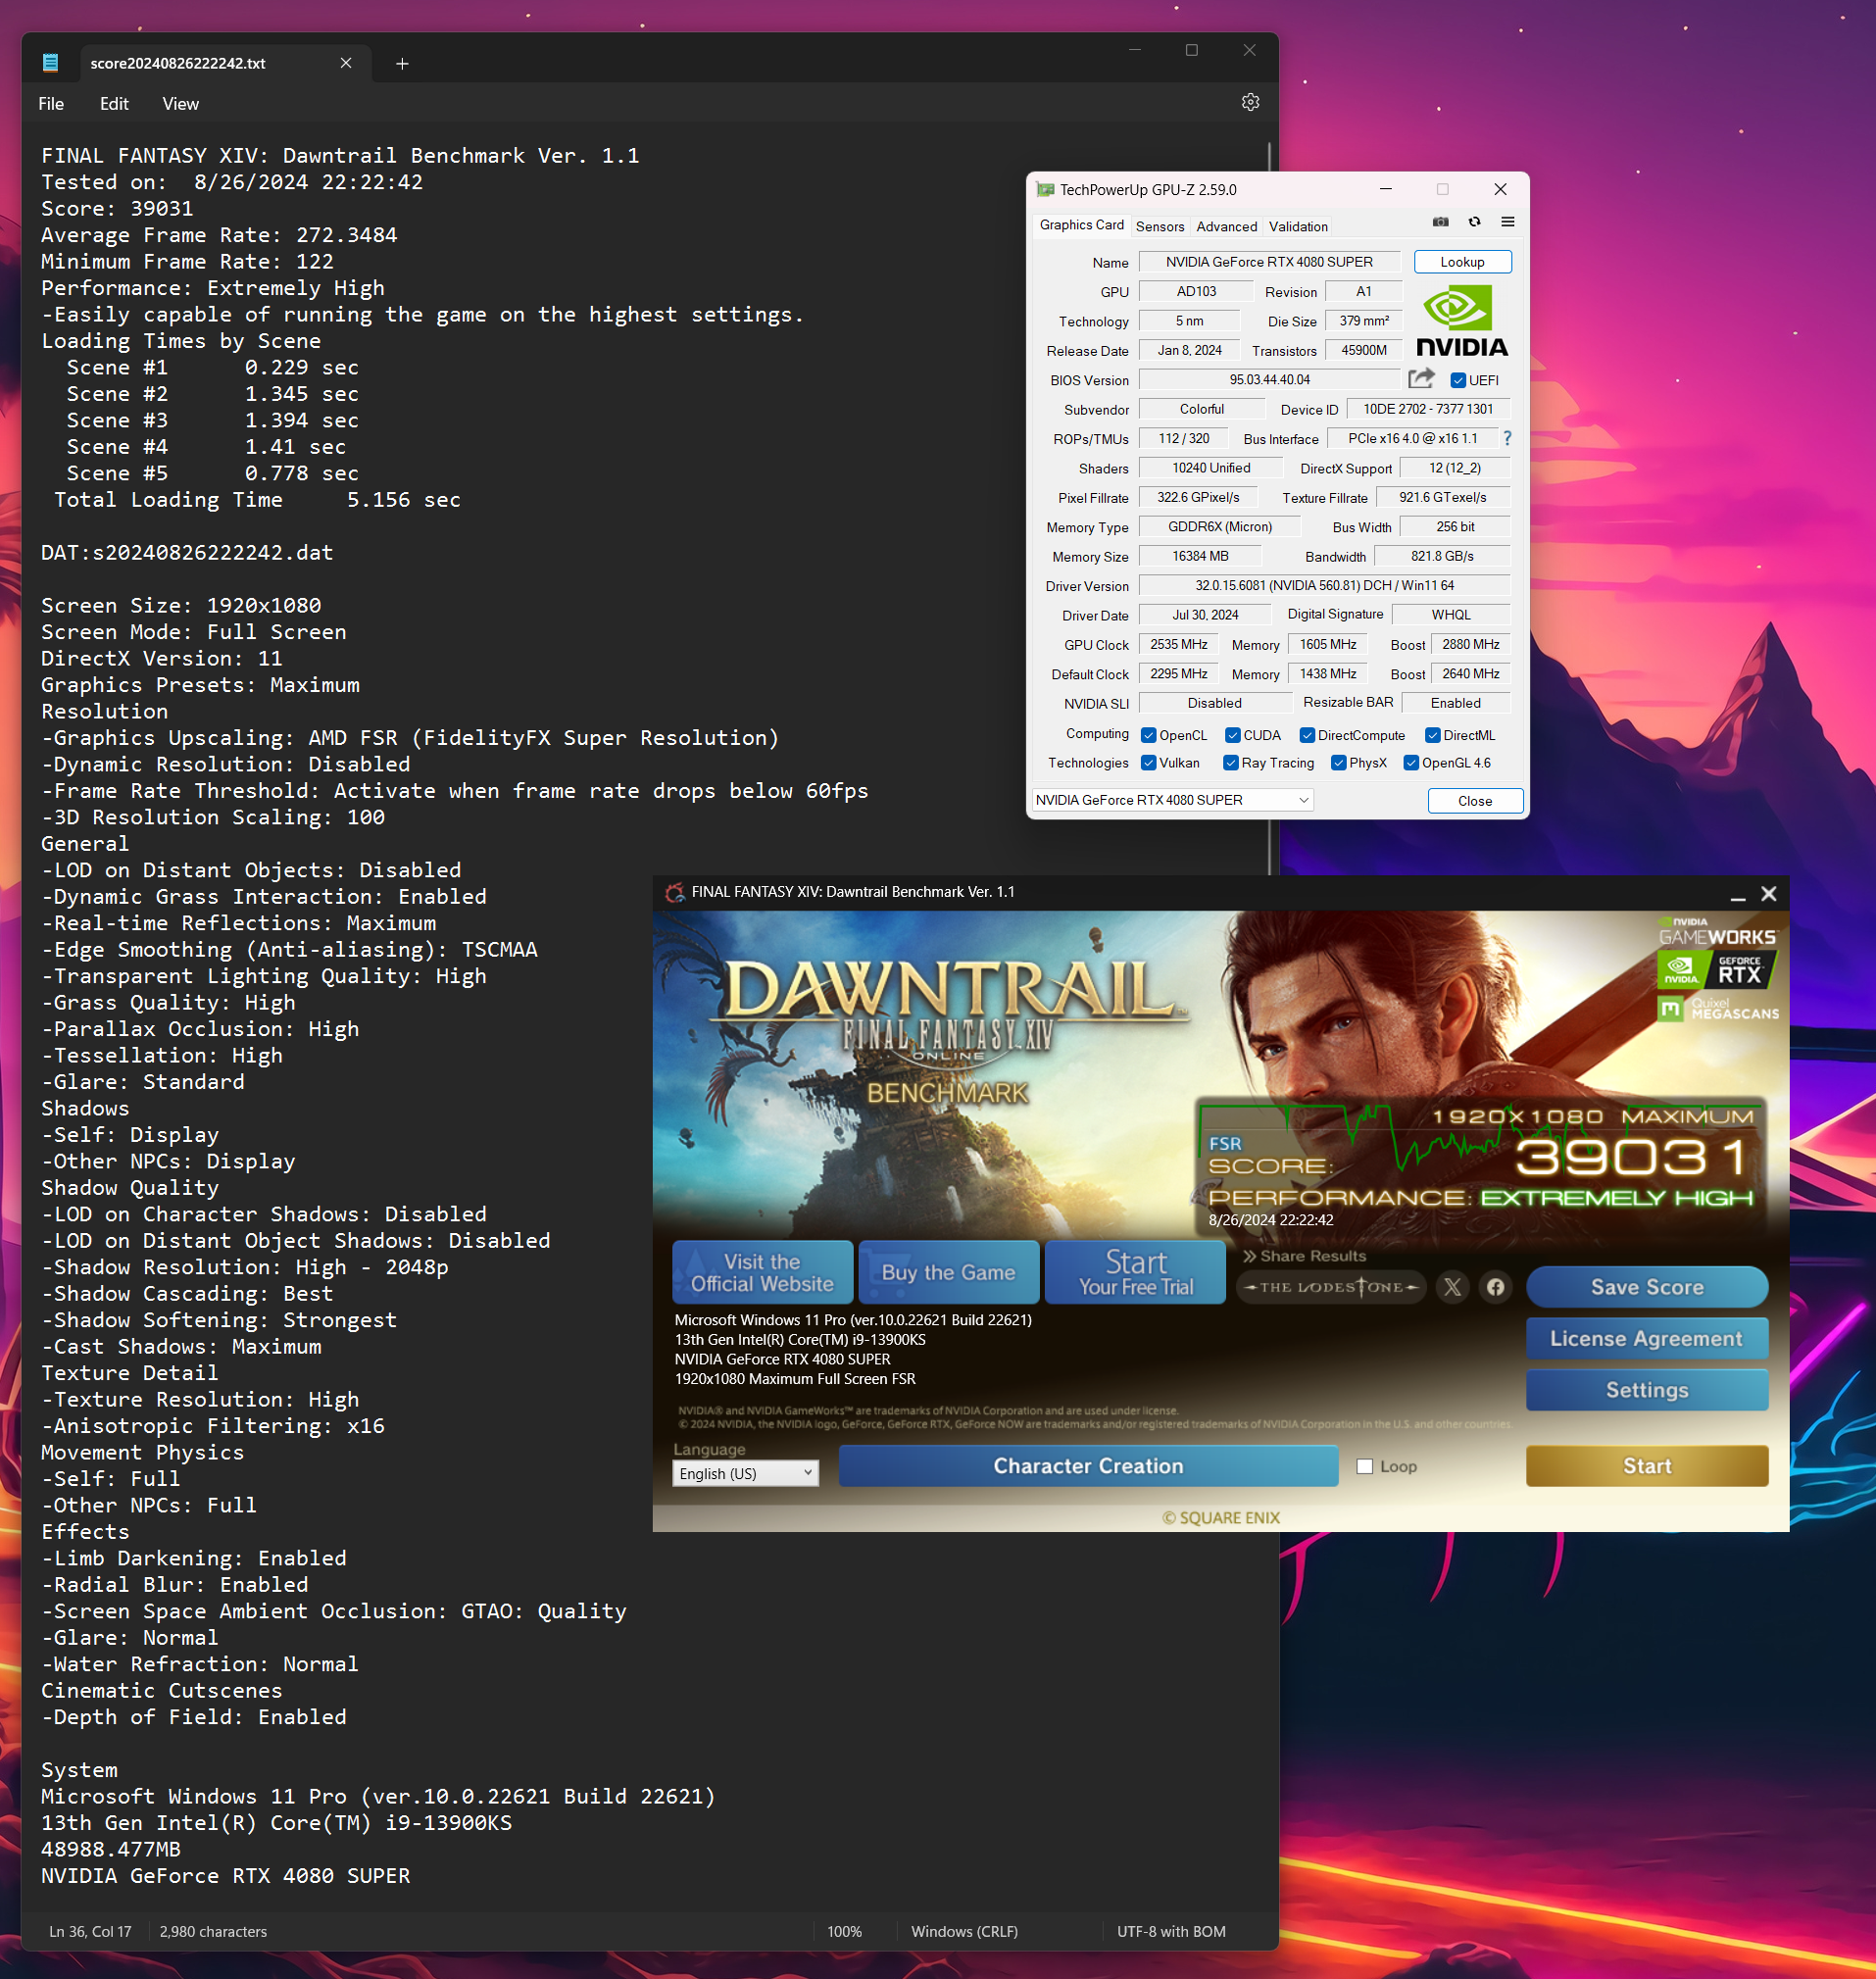The image size is (1876, 1979).
Task: Open License Agreement in benchmark
Action: pyautogui.click(x=1646, y=1338)
